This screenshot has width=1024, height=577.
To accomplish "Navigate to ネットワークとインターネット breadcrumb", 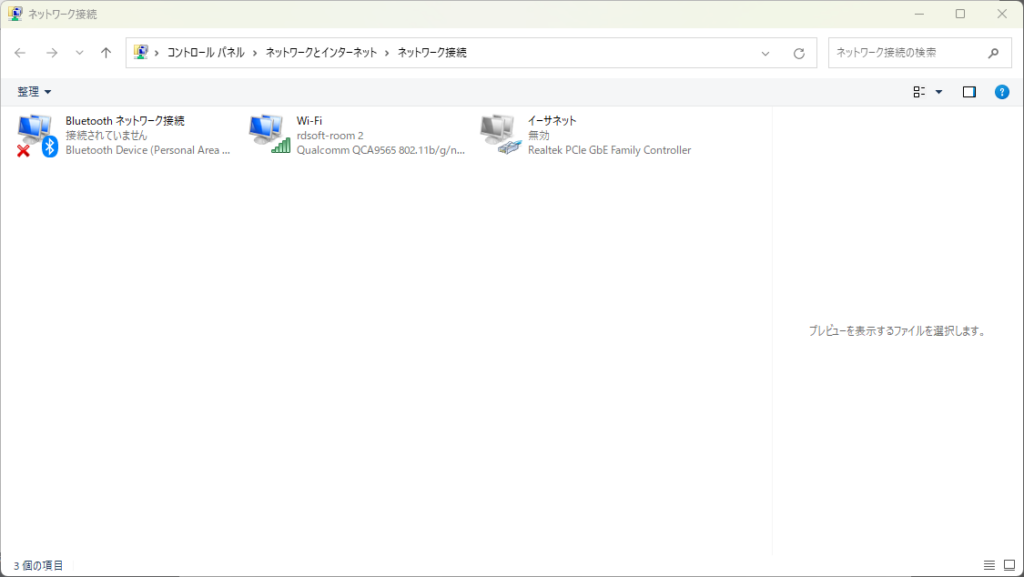I will tap(320, 53).
